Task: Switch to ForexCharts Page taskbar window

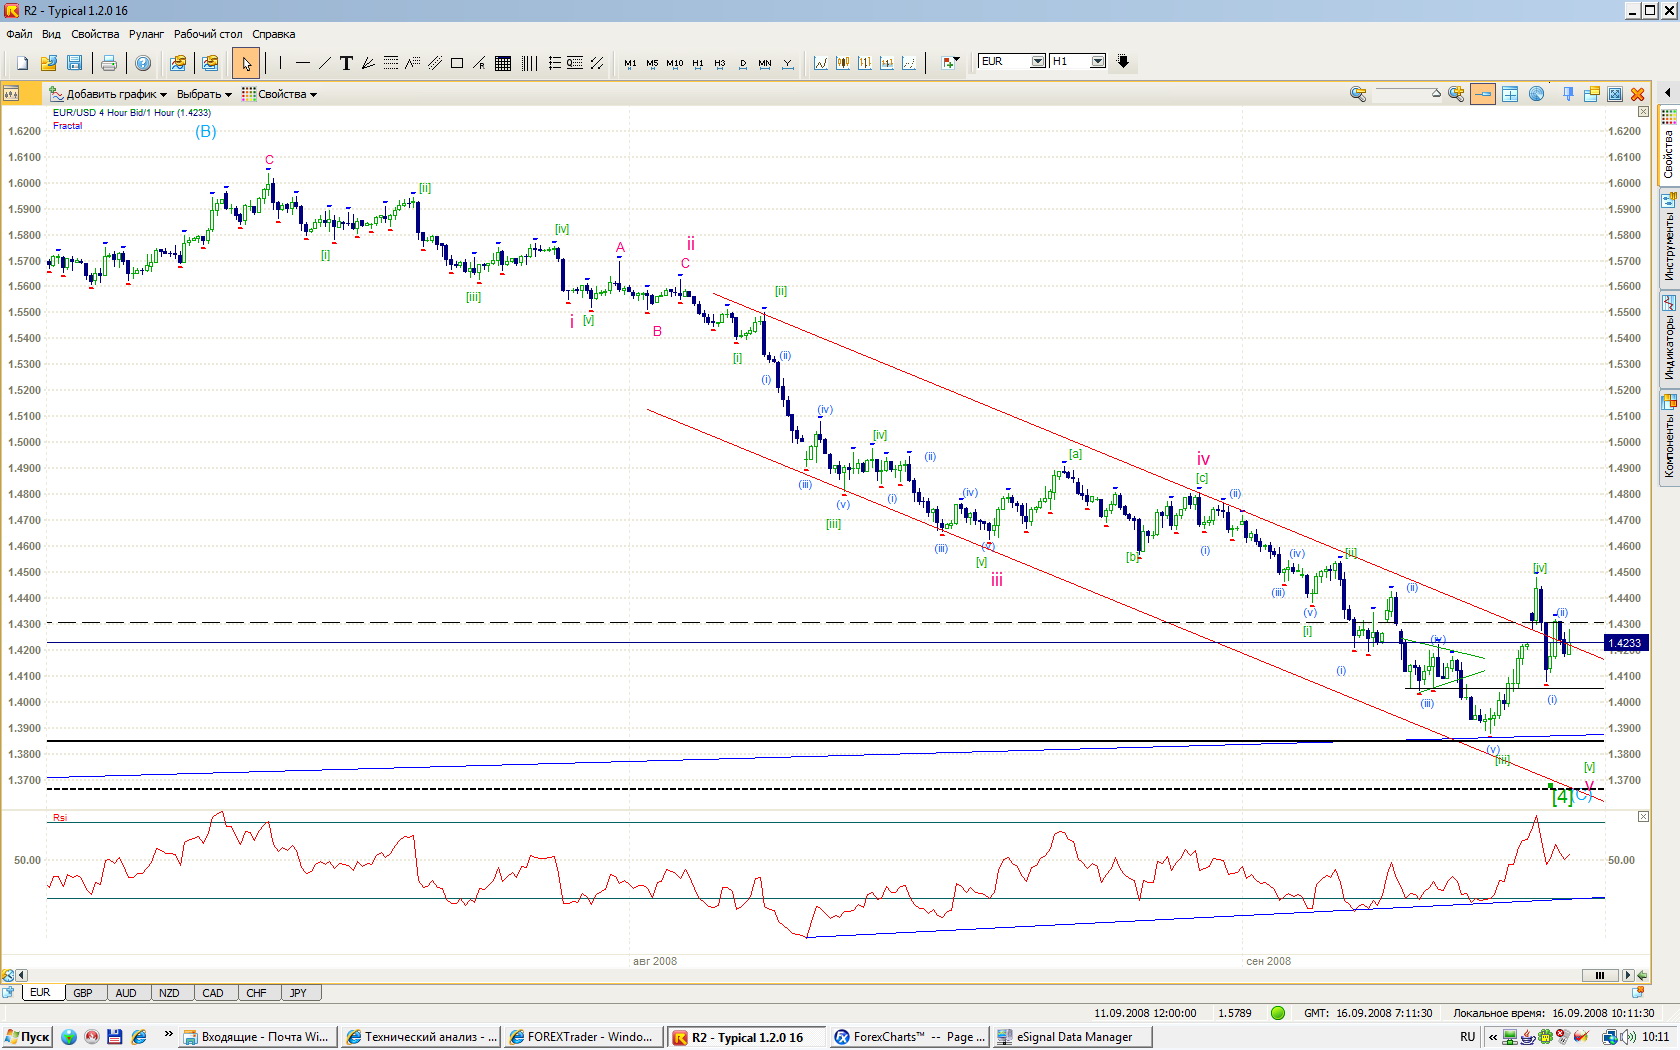Action: tap(908, 1037)
